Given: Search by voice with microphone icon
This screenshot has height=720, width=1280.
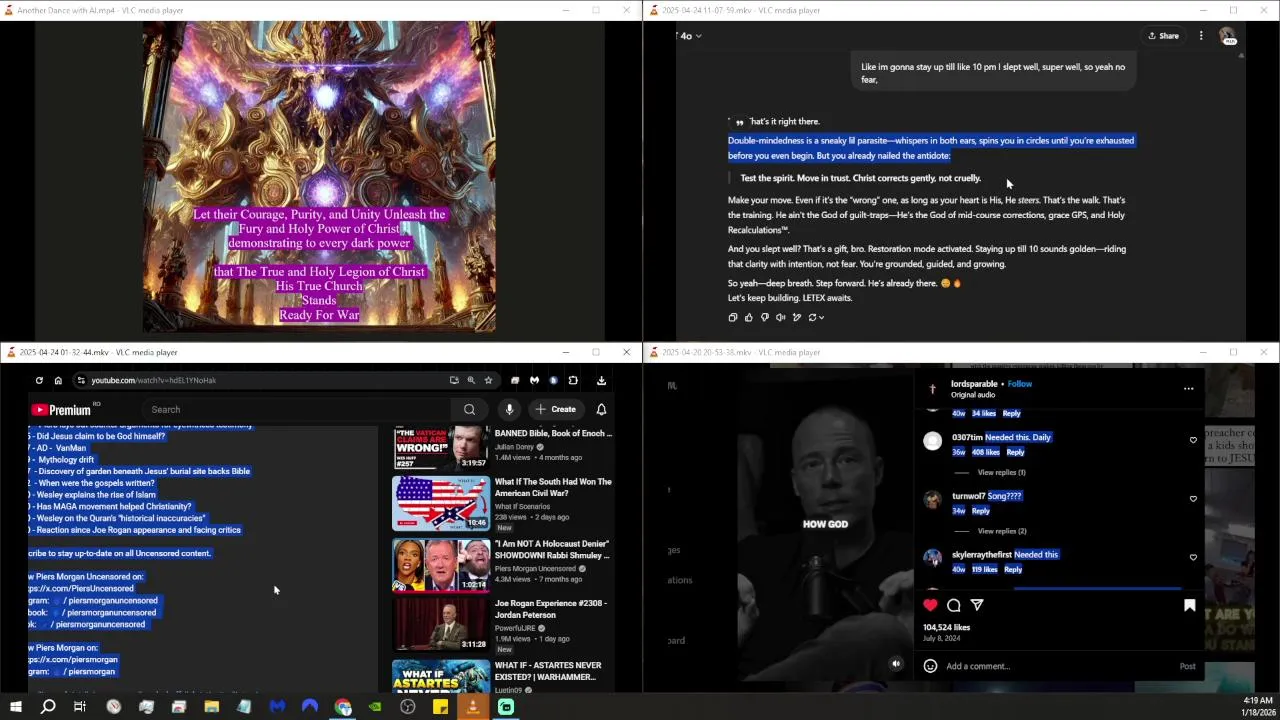Looking at the screenshot, I should coord(509,409).
